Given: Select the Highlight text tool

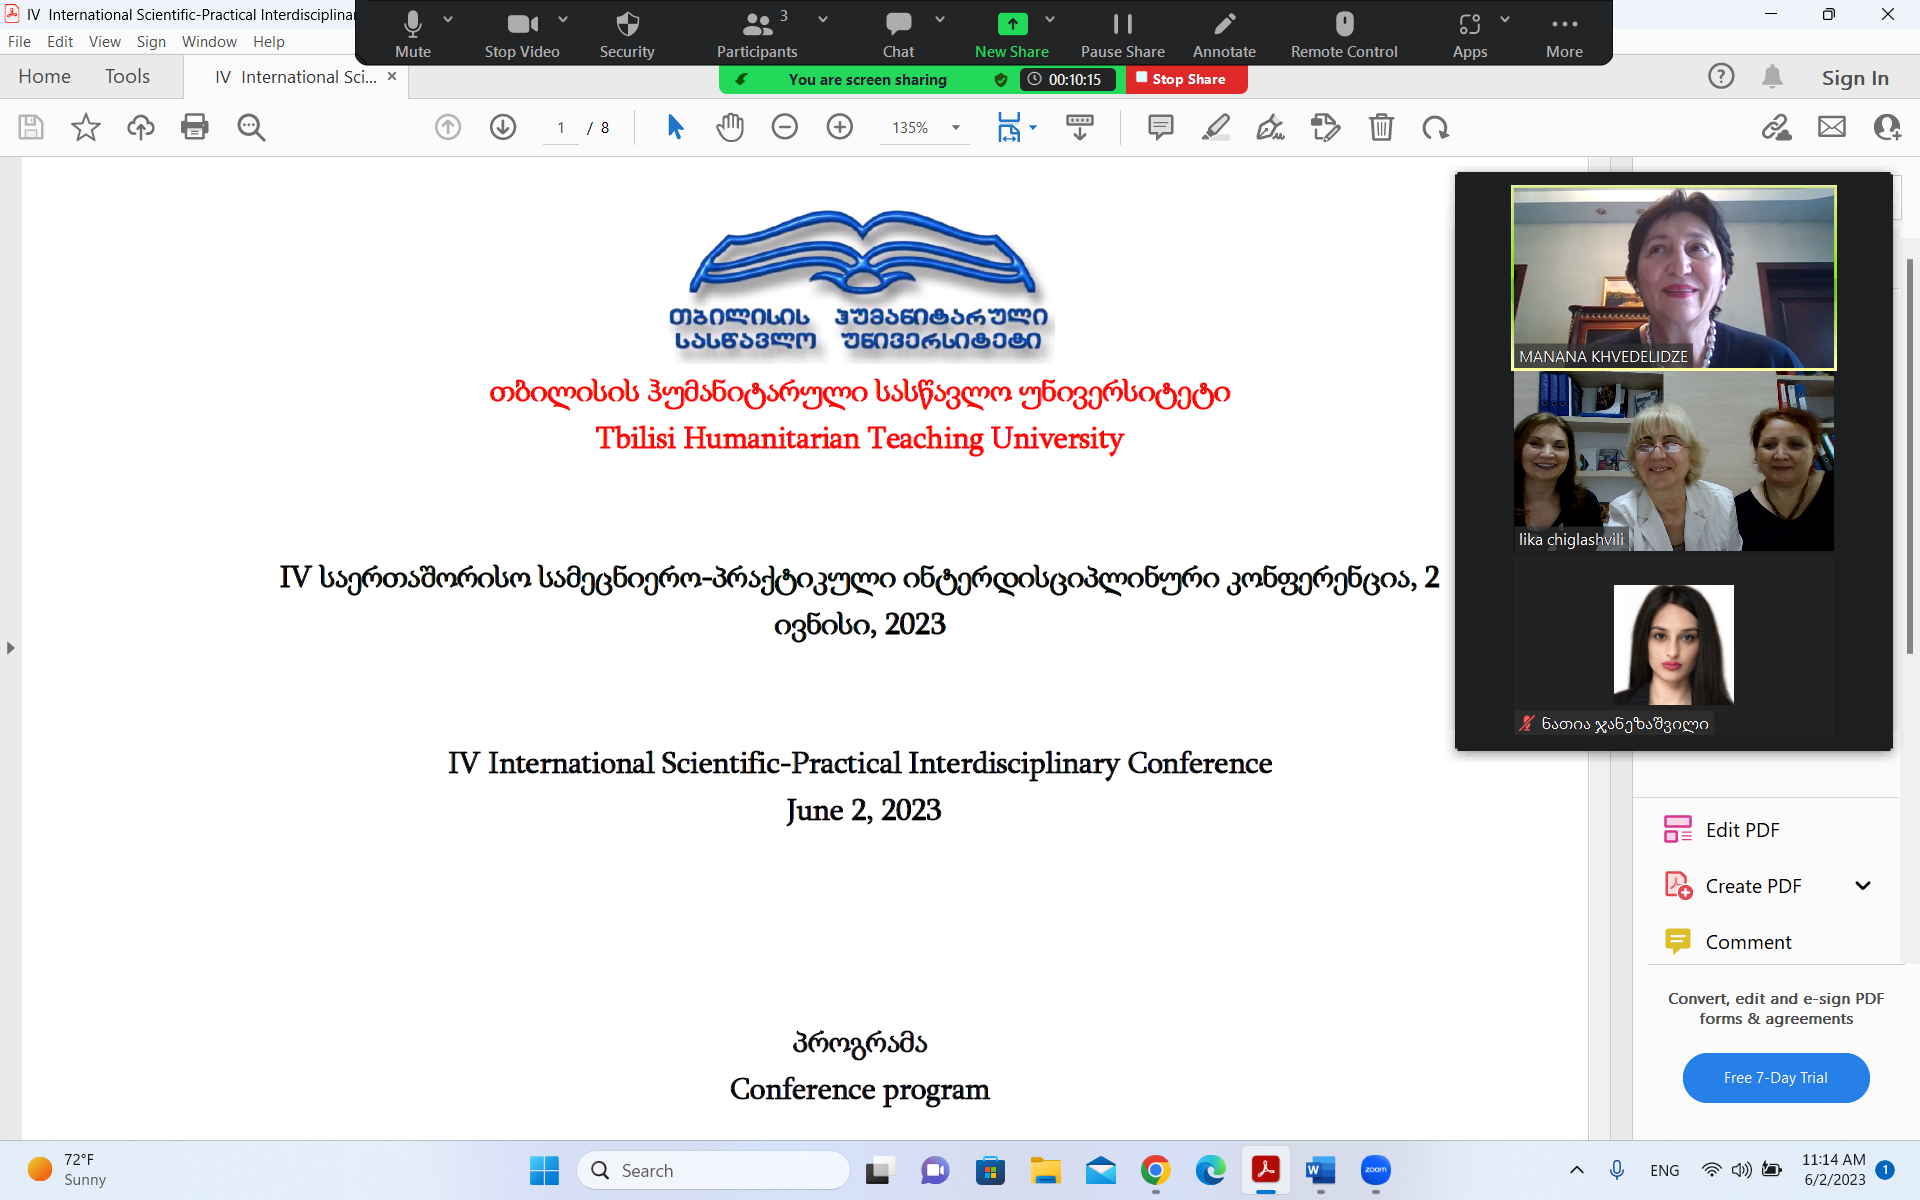Looking at the screenshot, I should [x=1215, y=127].
